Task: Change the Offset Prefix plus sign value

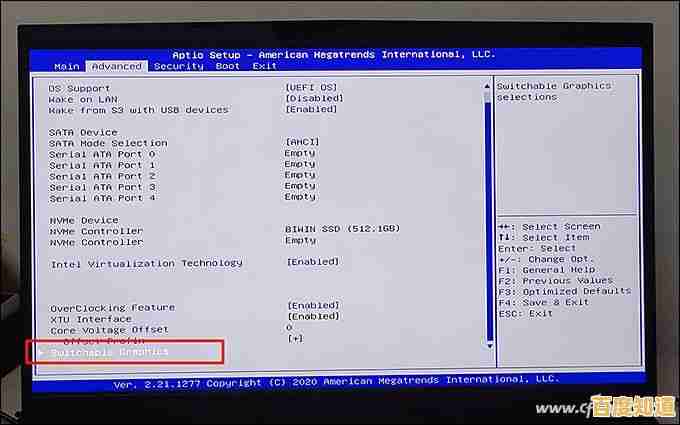Action: (x=295, y=339)
